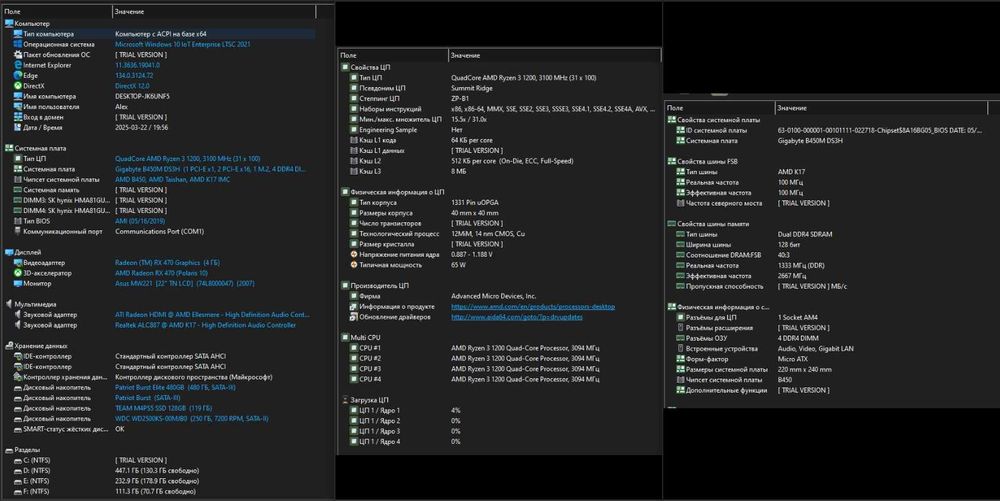Open the Patriot Burst Elite 480GB link
Viewport: 1000px width, 501px height.
[175, 388]
